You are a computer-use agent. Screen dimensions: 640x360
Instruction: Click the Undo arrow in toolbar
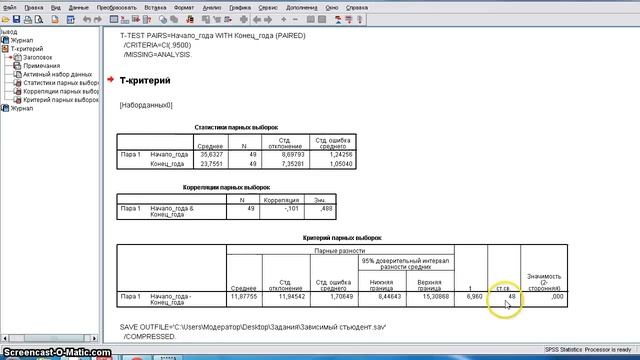click(x=87, y=20)
